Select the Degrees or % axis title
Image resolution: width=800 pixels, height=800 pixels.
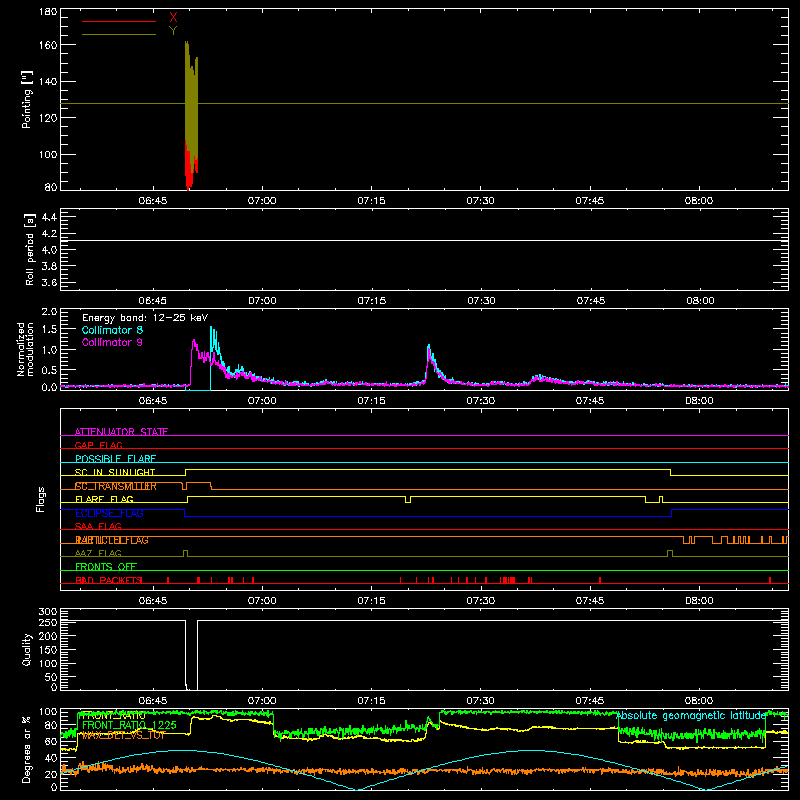(x=27, y=749)
